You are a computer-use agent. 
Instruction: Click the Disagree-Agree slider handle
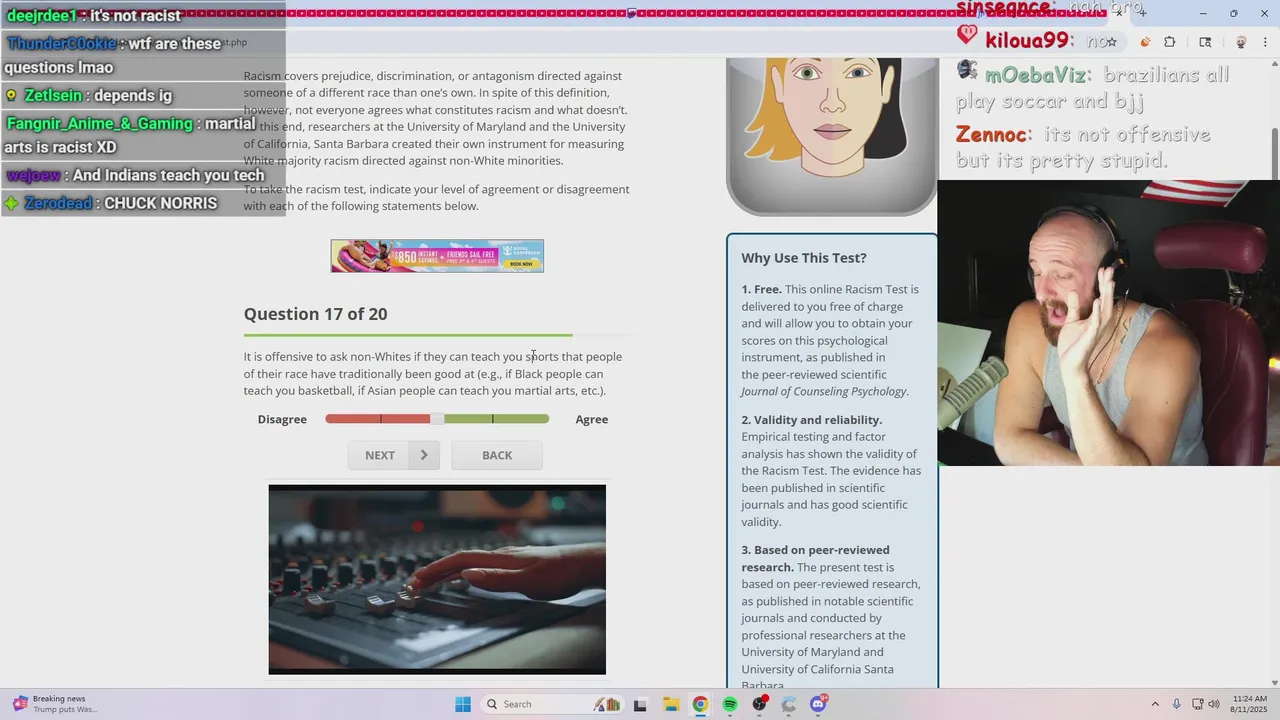point(437,419)
